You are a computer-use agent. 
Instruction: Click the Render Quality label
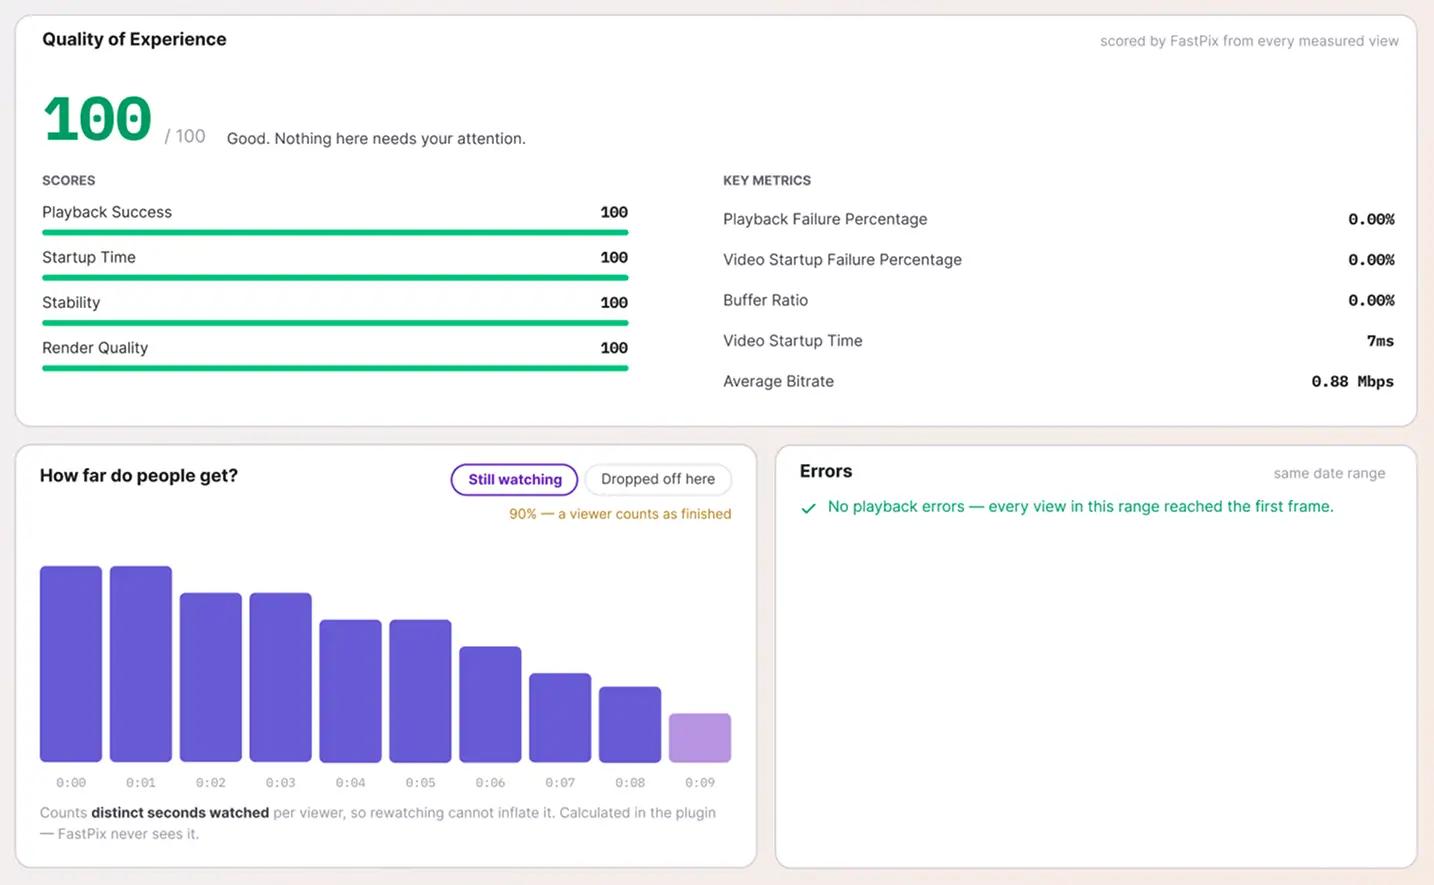tap(95, 348)
